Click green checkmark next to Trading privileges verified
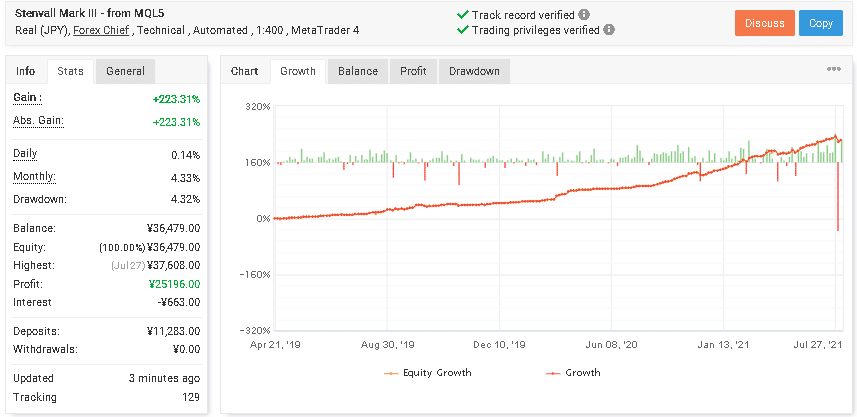The image size is (857, 417). pyautogui.click(x=462, y=30)
